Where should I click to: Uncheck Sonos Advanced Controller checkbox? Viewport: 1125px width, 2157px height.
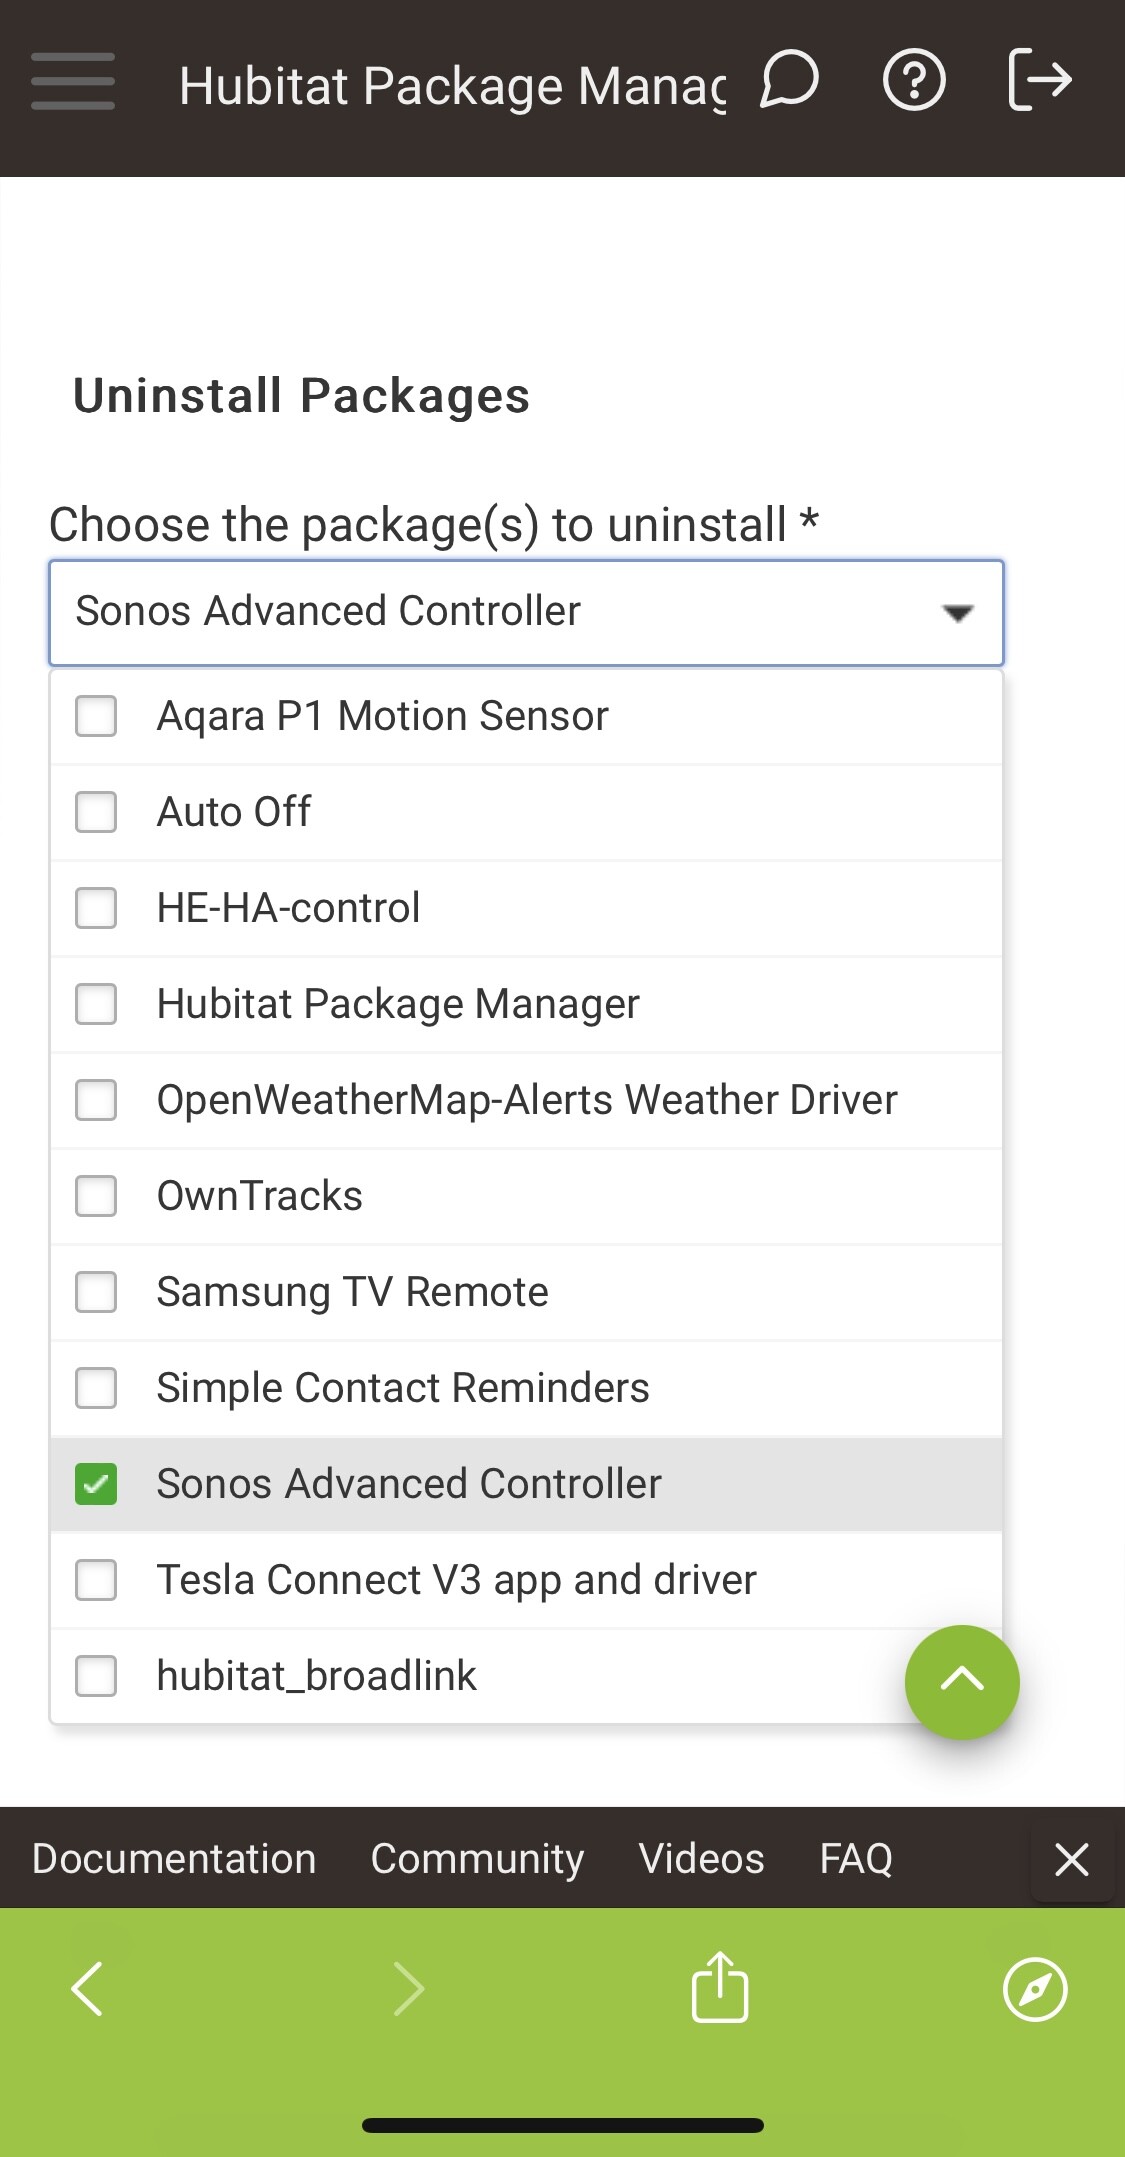click(x=96, y=1484)
